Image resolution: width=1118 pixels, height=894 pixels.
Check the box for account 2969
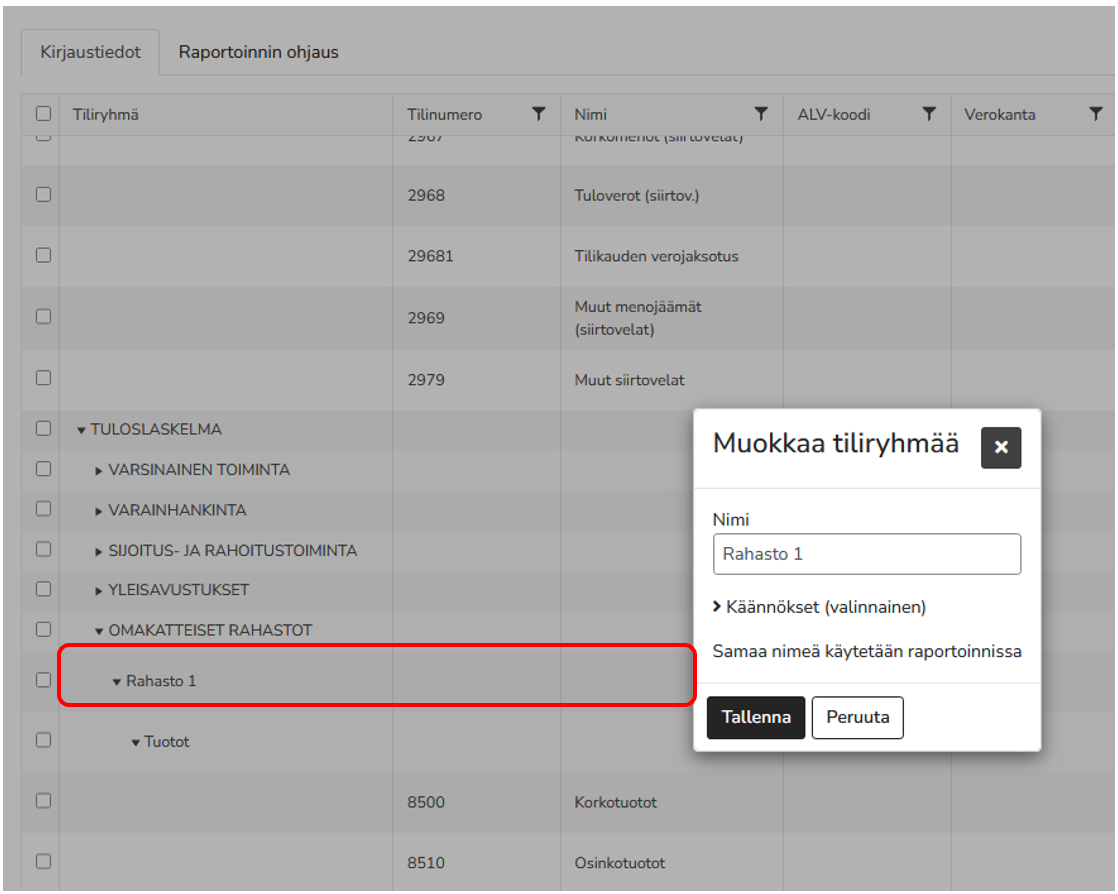click(43, 317)
